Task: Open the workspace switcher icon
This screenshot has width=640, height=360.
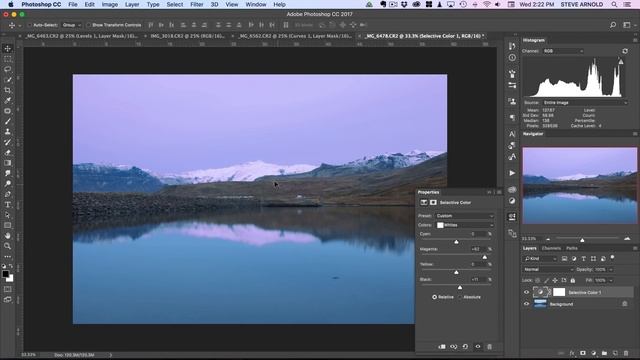Action: [627, 25]
